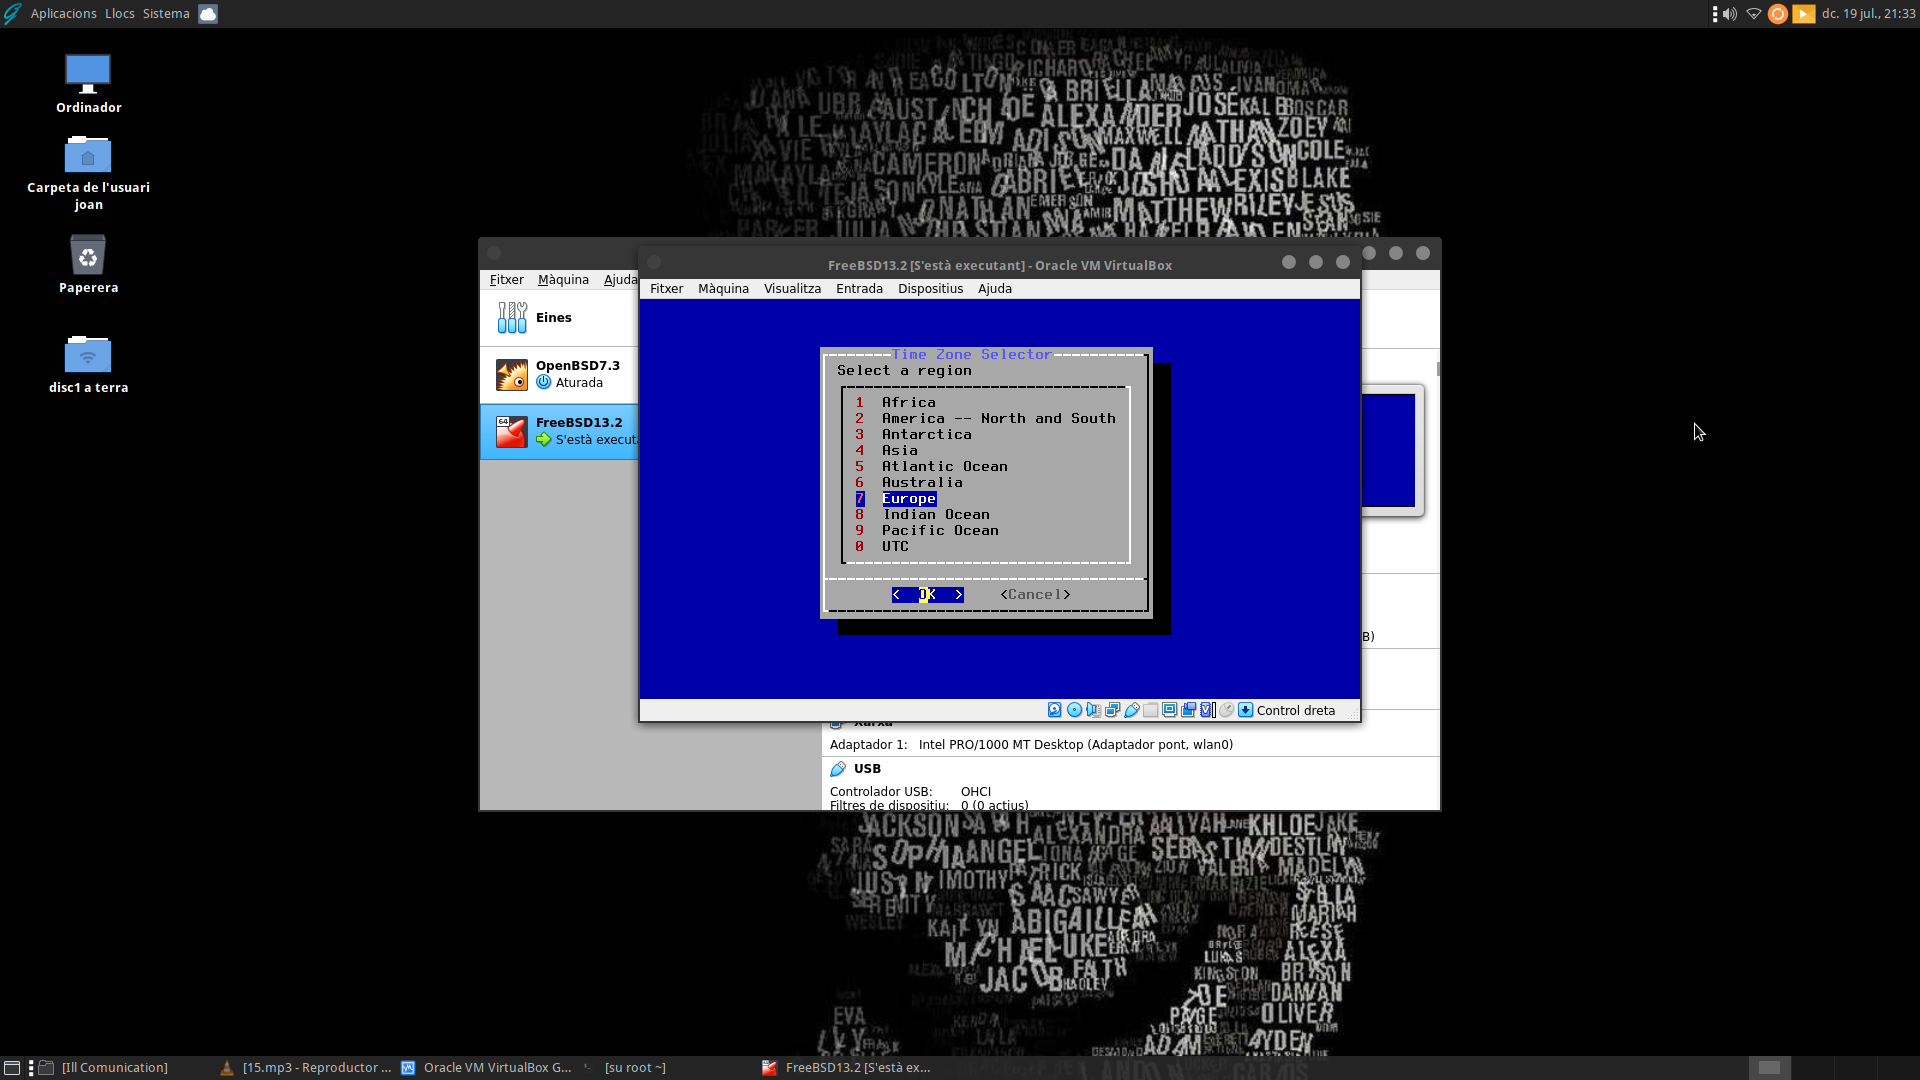This screenshot has height=1080, width=1920.
Task: Select Eines tools item in Manager
Action: (559, 318)
